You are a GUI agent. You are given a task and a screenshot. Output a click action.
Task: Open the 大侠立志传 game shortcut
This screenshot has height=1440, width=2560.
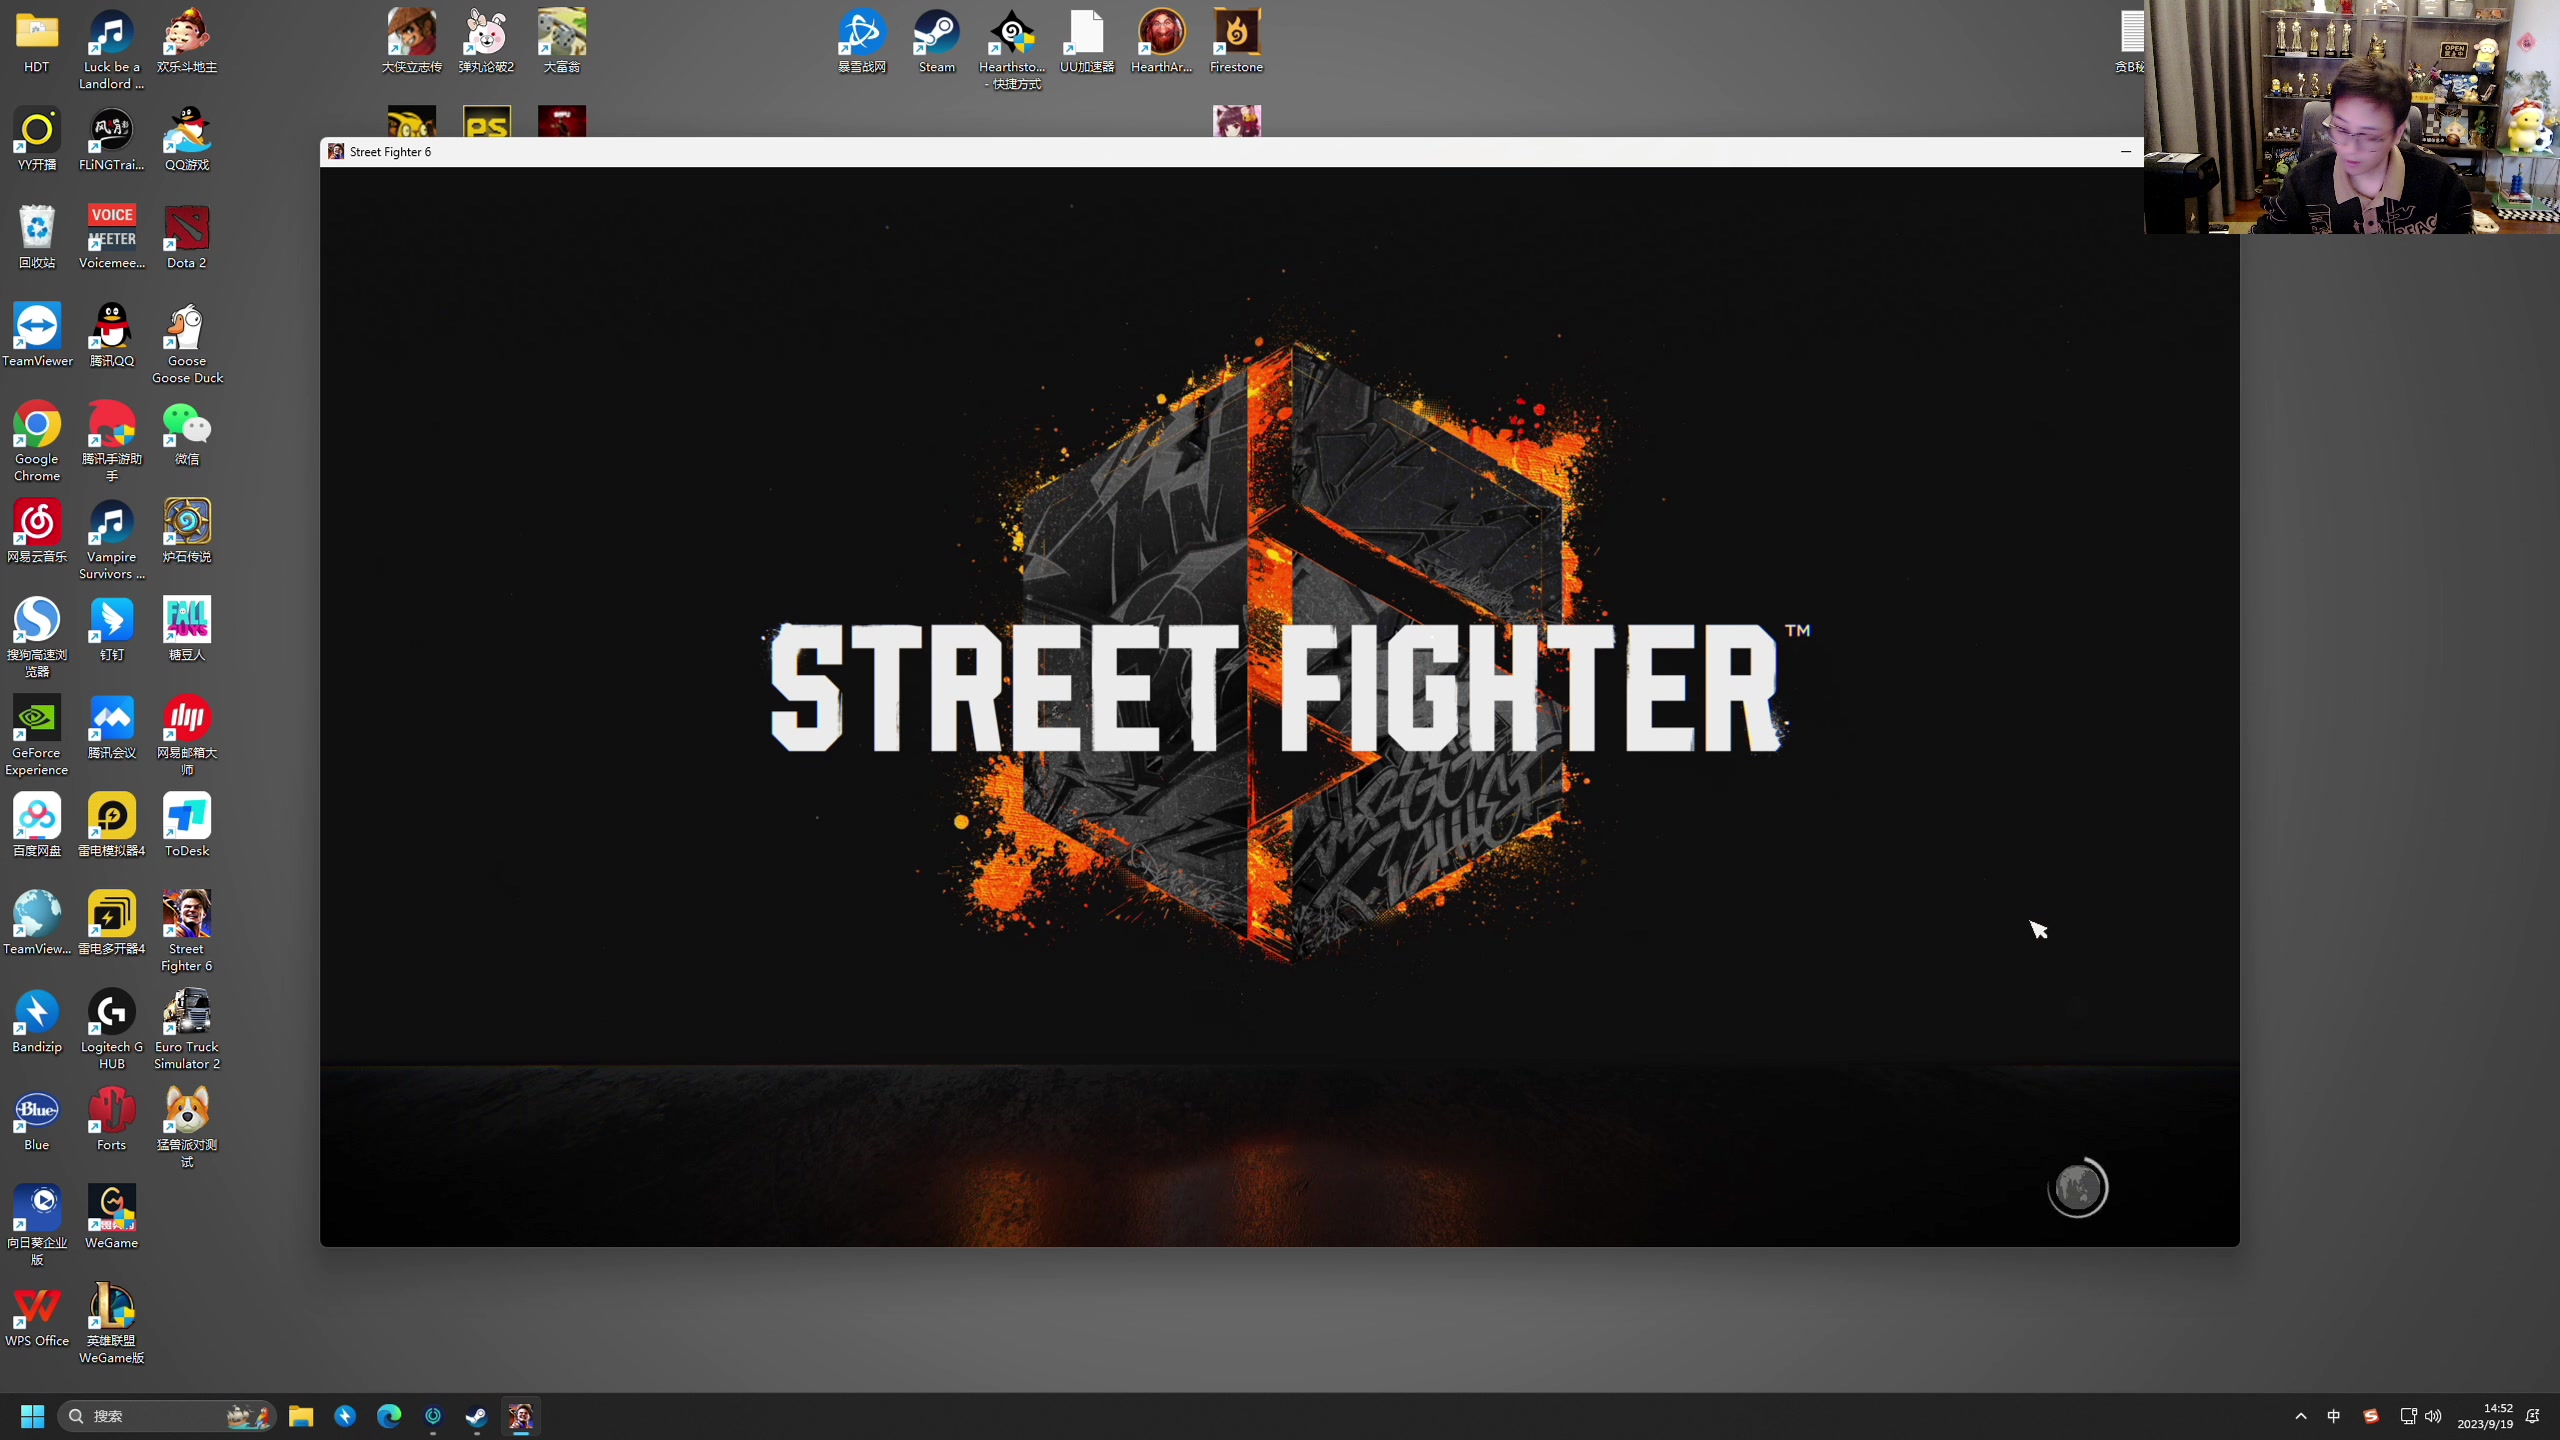tap(411, 42)
